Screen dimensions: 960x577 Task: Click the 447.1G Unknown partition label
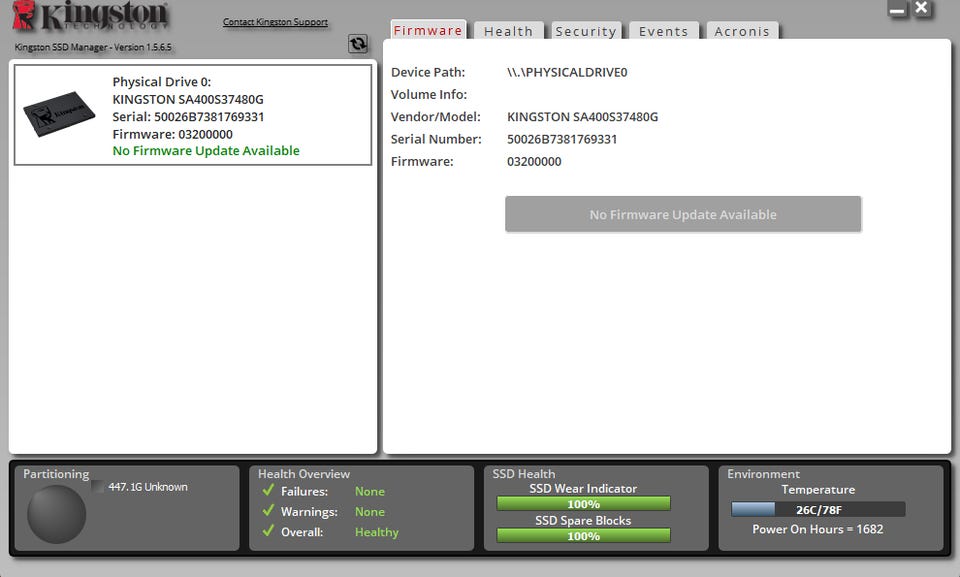pos(148,487)
